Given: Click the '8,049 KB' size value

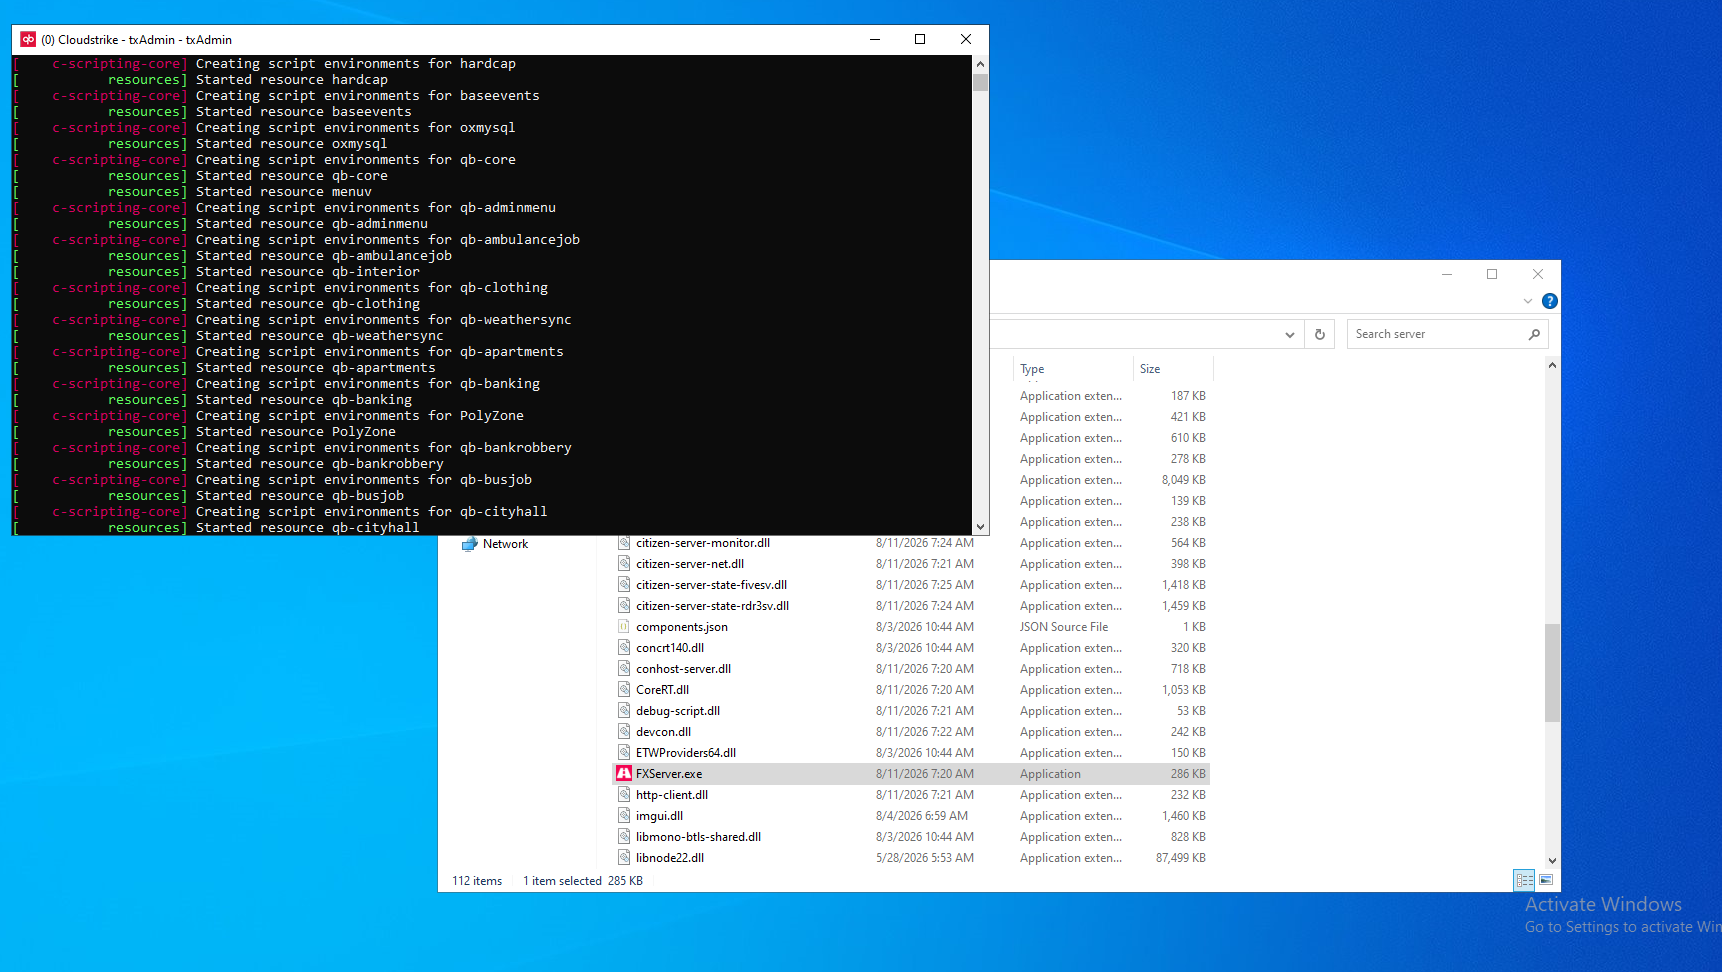Looking at the screenshot, I should tap(1184, 480).
